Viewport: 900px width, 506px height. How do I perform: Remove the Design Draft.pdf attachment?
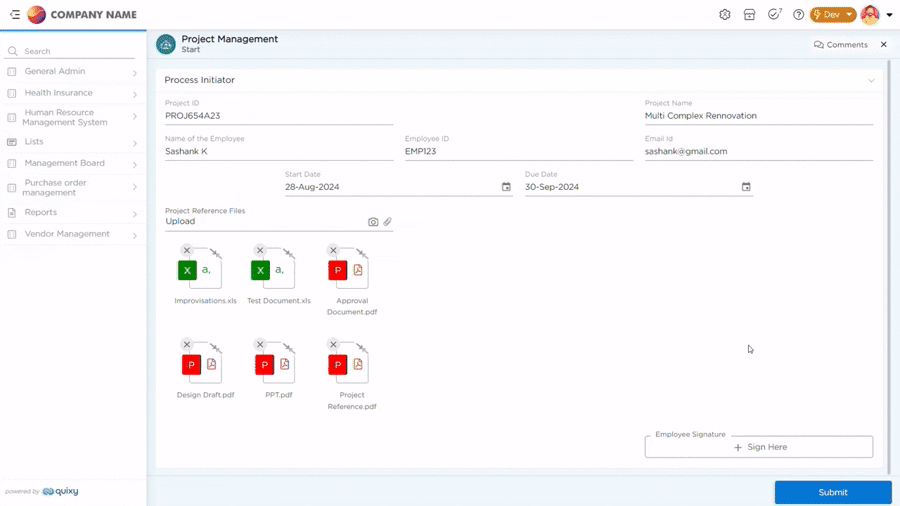187,345
